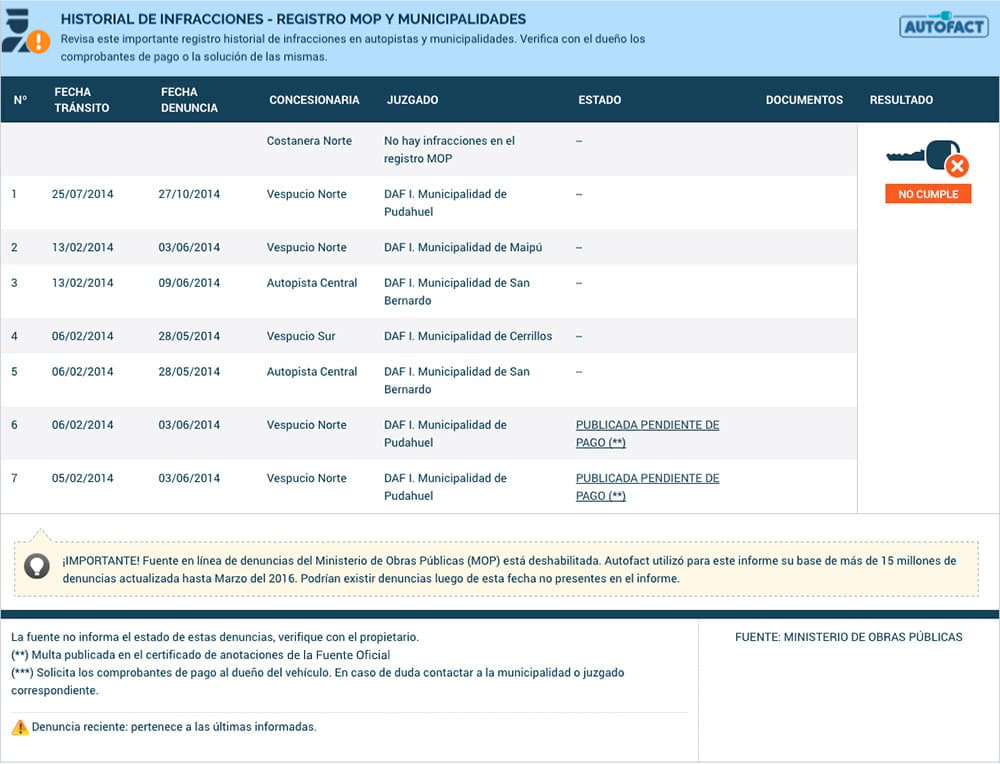Click the Documentos column header
This screenshot has height=764, width=1000.
[804, 100]
